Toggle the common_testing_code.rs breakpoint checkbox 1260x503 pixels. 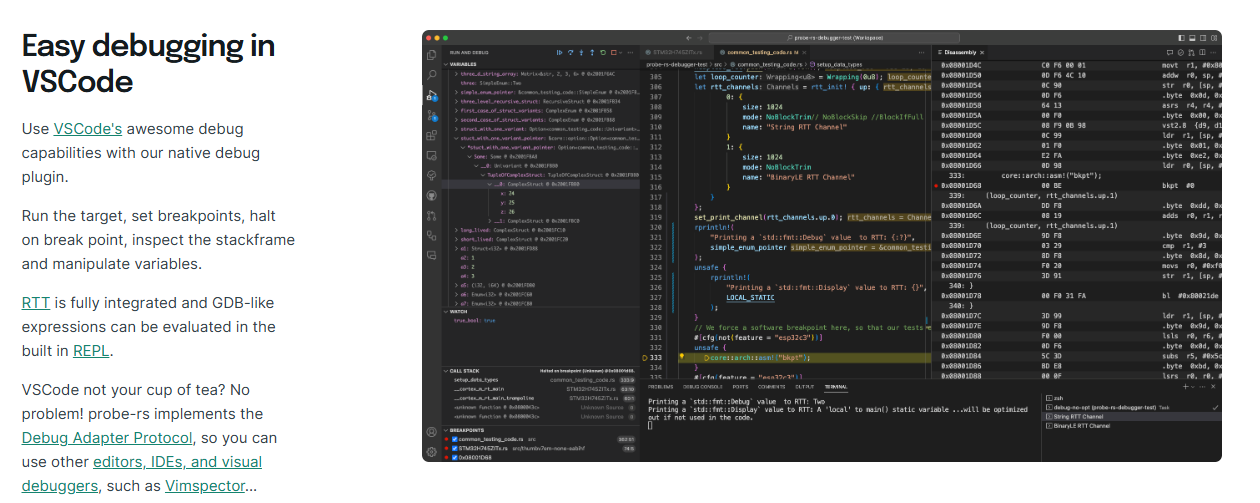(x=454, y=439)
